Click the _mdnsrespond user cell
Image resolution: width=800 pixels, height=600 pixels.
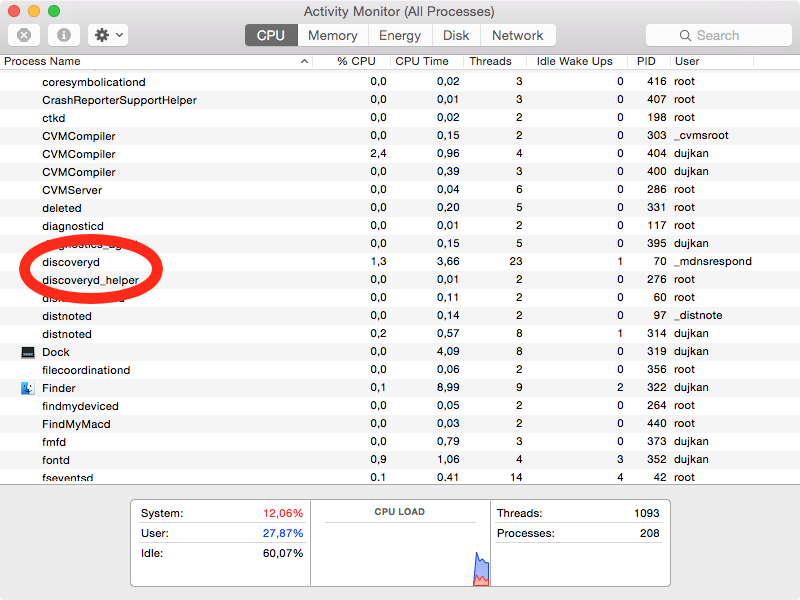(x=713, y=261)
